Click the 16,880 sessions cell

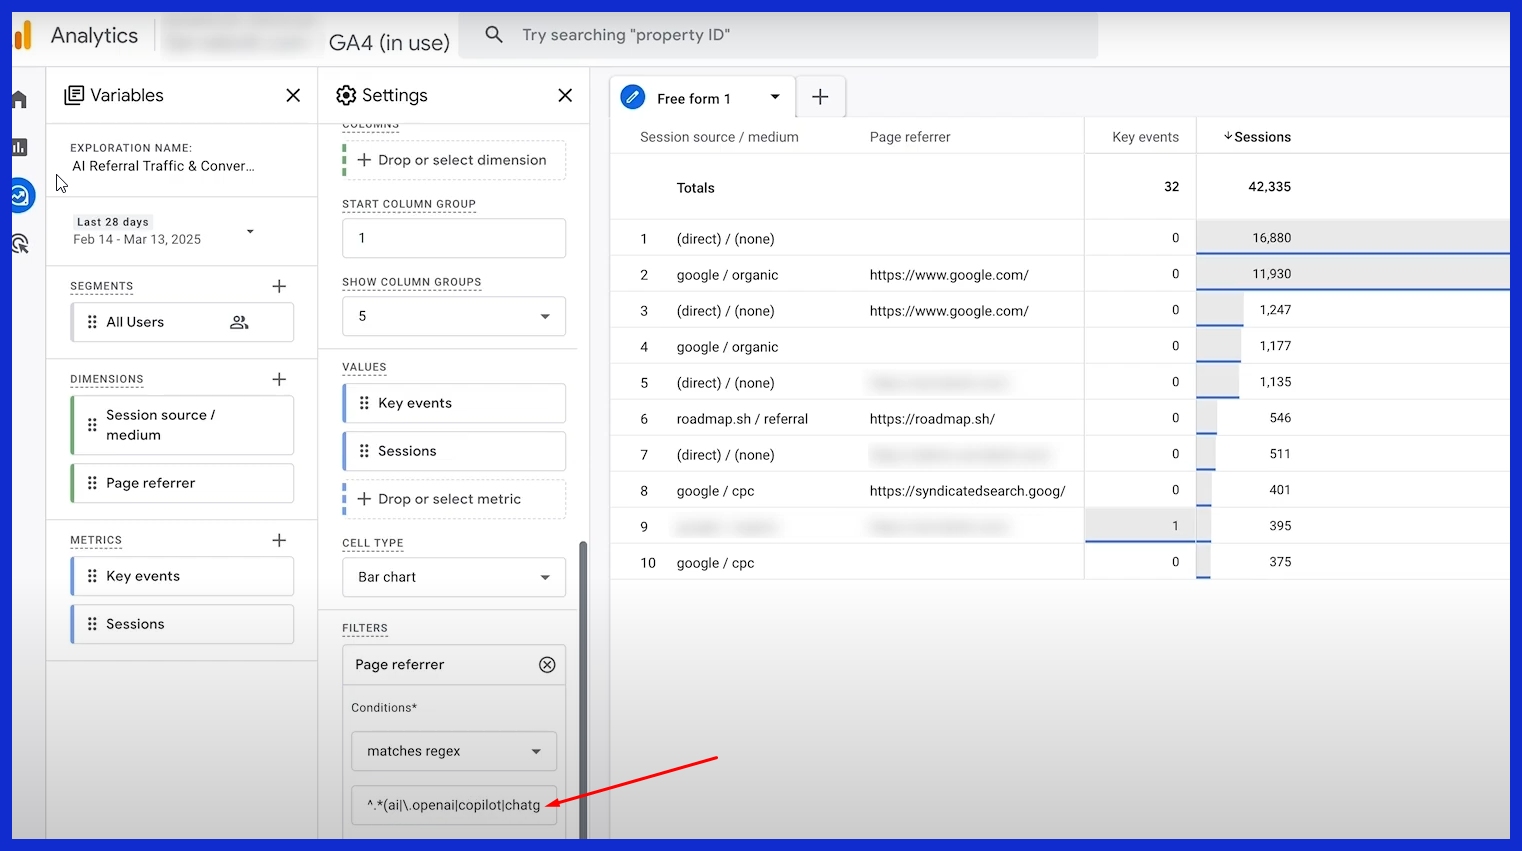tap(1271, 238)
